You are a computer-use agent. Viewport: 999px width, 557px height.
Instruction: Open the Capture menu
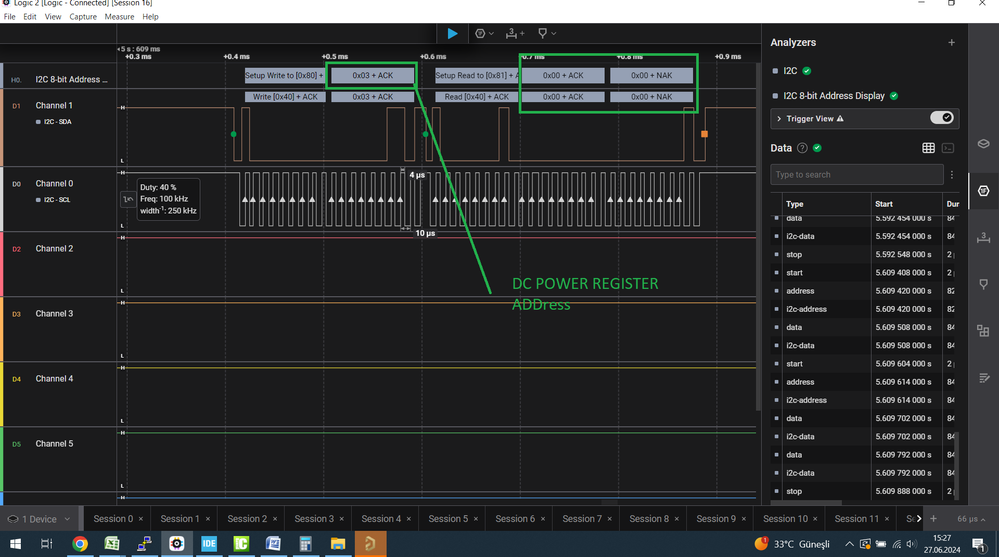coord(83,17)
